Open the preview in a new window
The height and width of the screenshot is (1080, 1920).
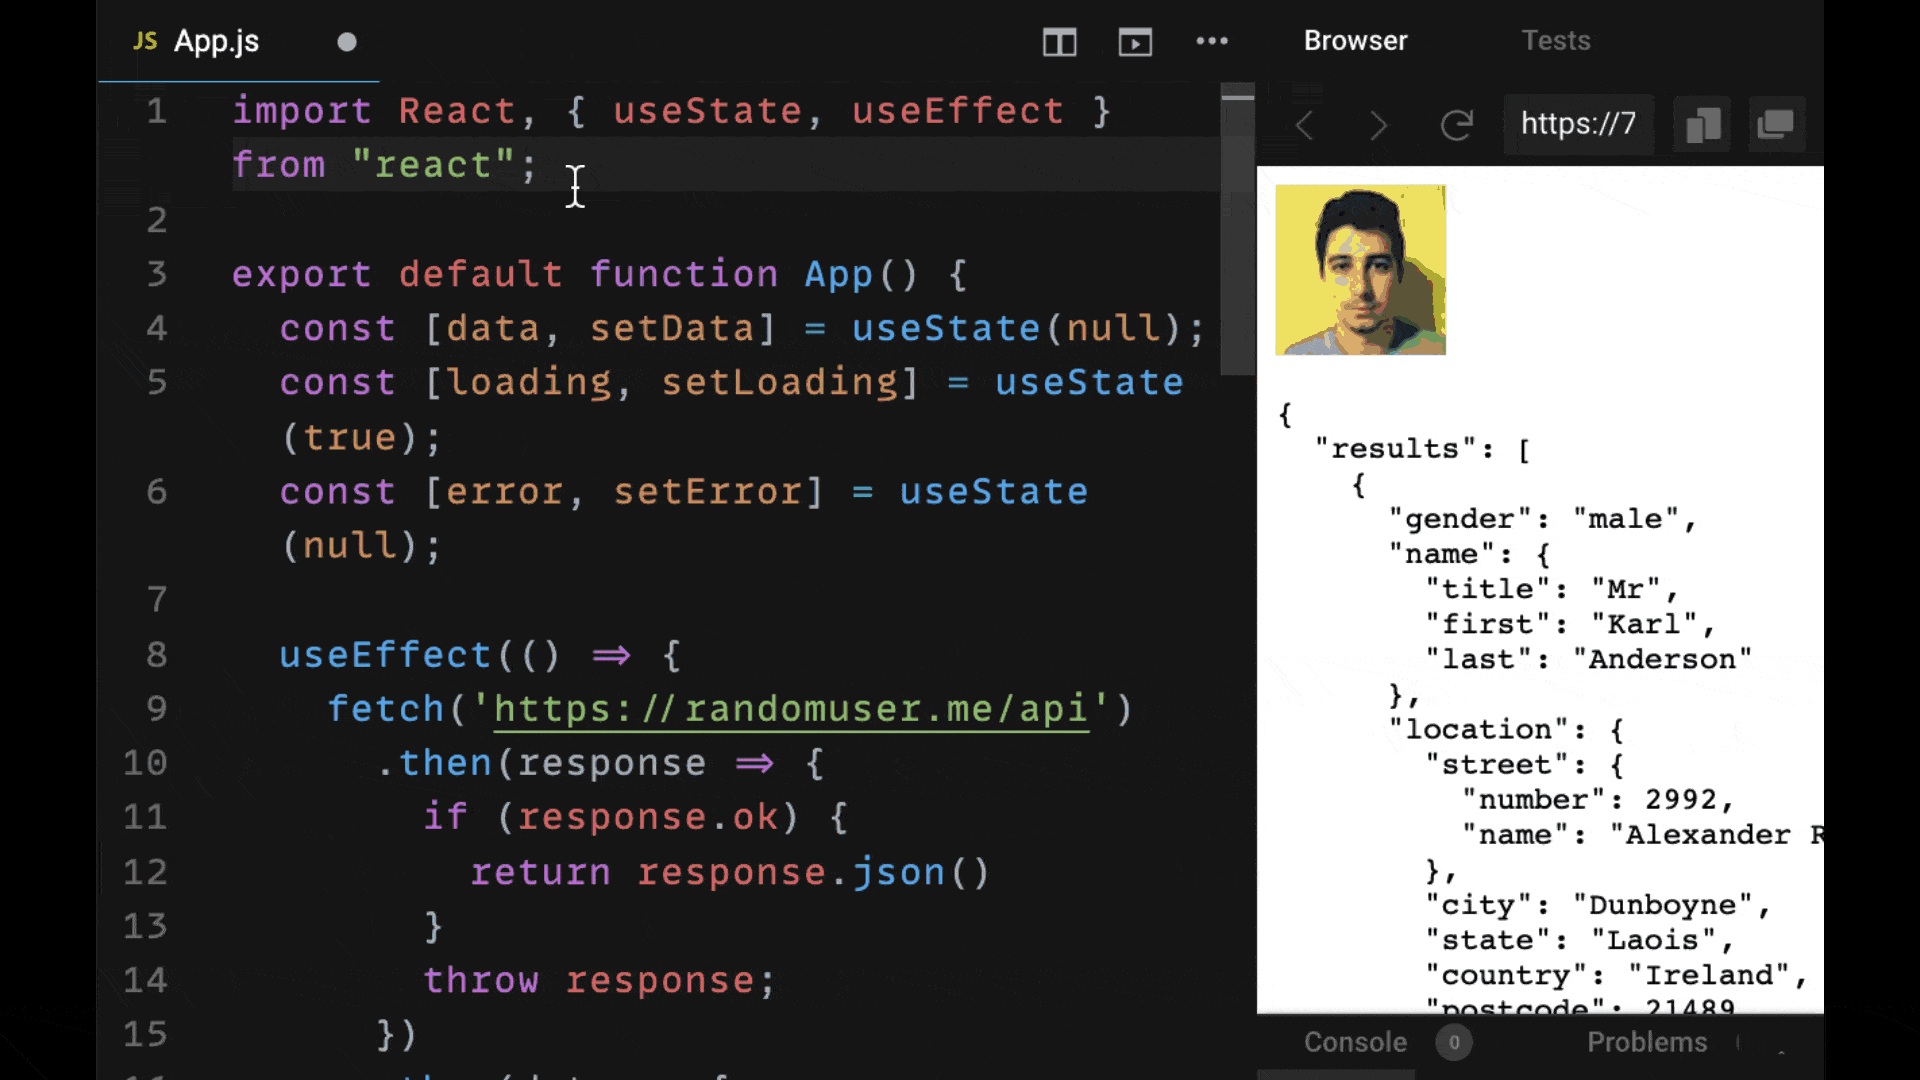point(1777,124)
